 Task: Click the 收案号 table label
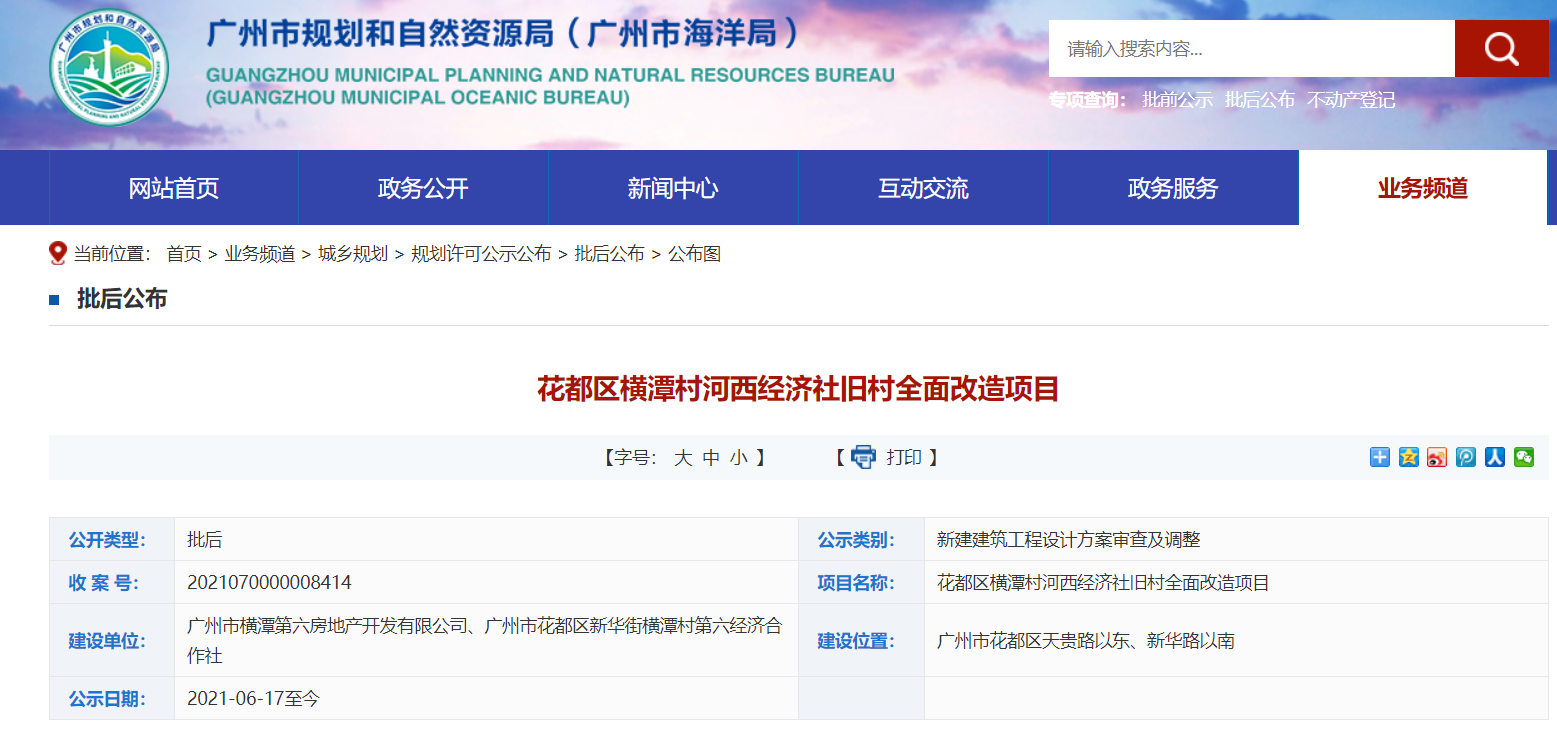(104, 583)
